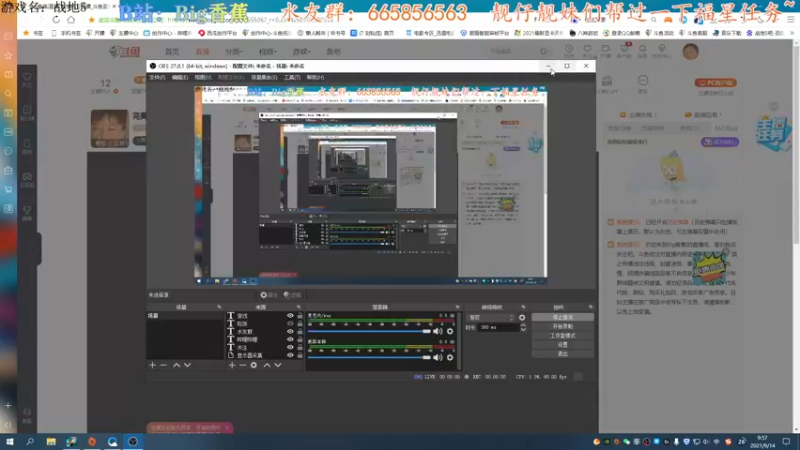Image resolution: width=800 pixels, height=450 pixels.
Task: Click the transition duration 300 ms field
Action: [x=498, y=328]
